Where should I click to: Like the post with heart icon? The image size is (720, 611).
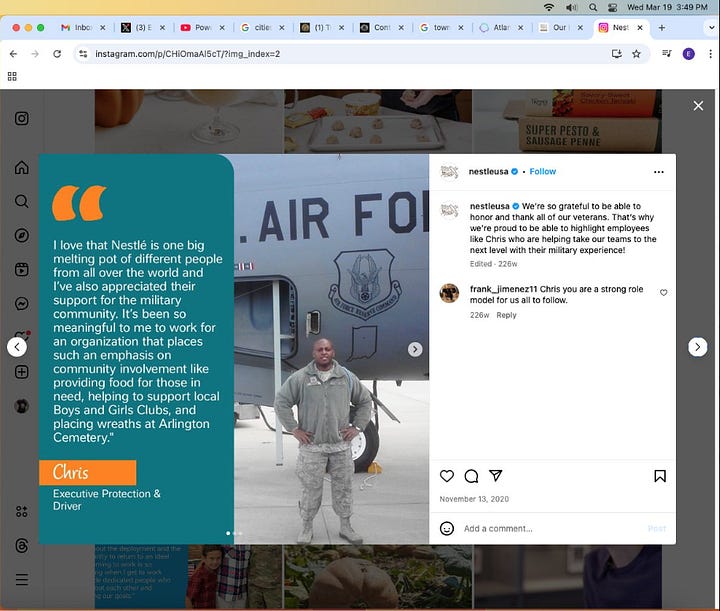click(x=447, y=476)
